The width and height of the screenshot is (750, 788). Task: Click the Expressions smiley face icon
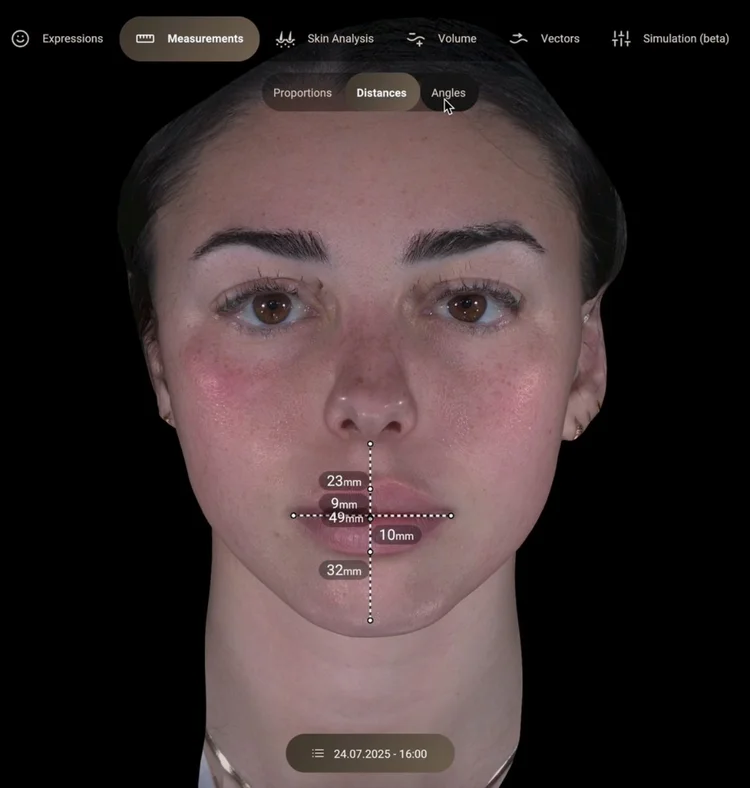[x=20, y=39]
